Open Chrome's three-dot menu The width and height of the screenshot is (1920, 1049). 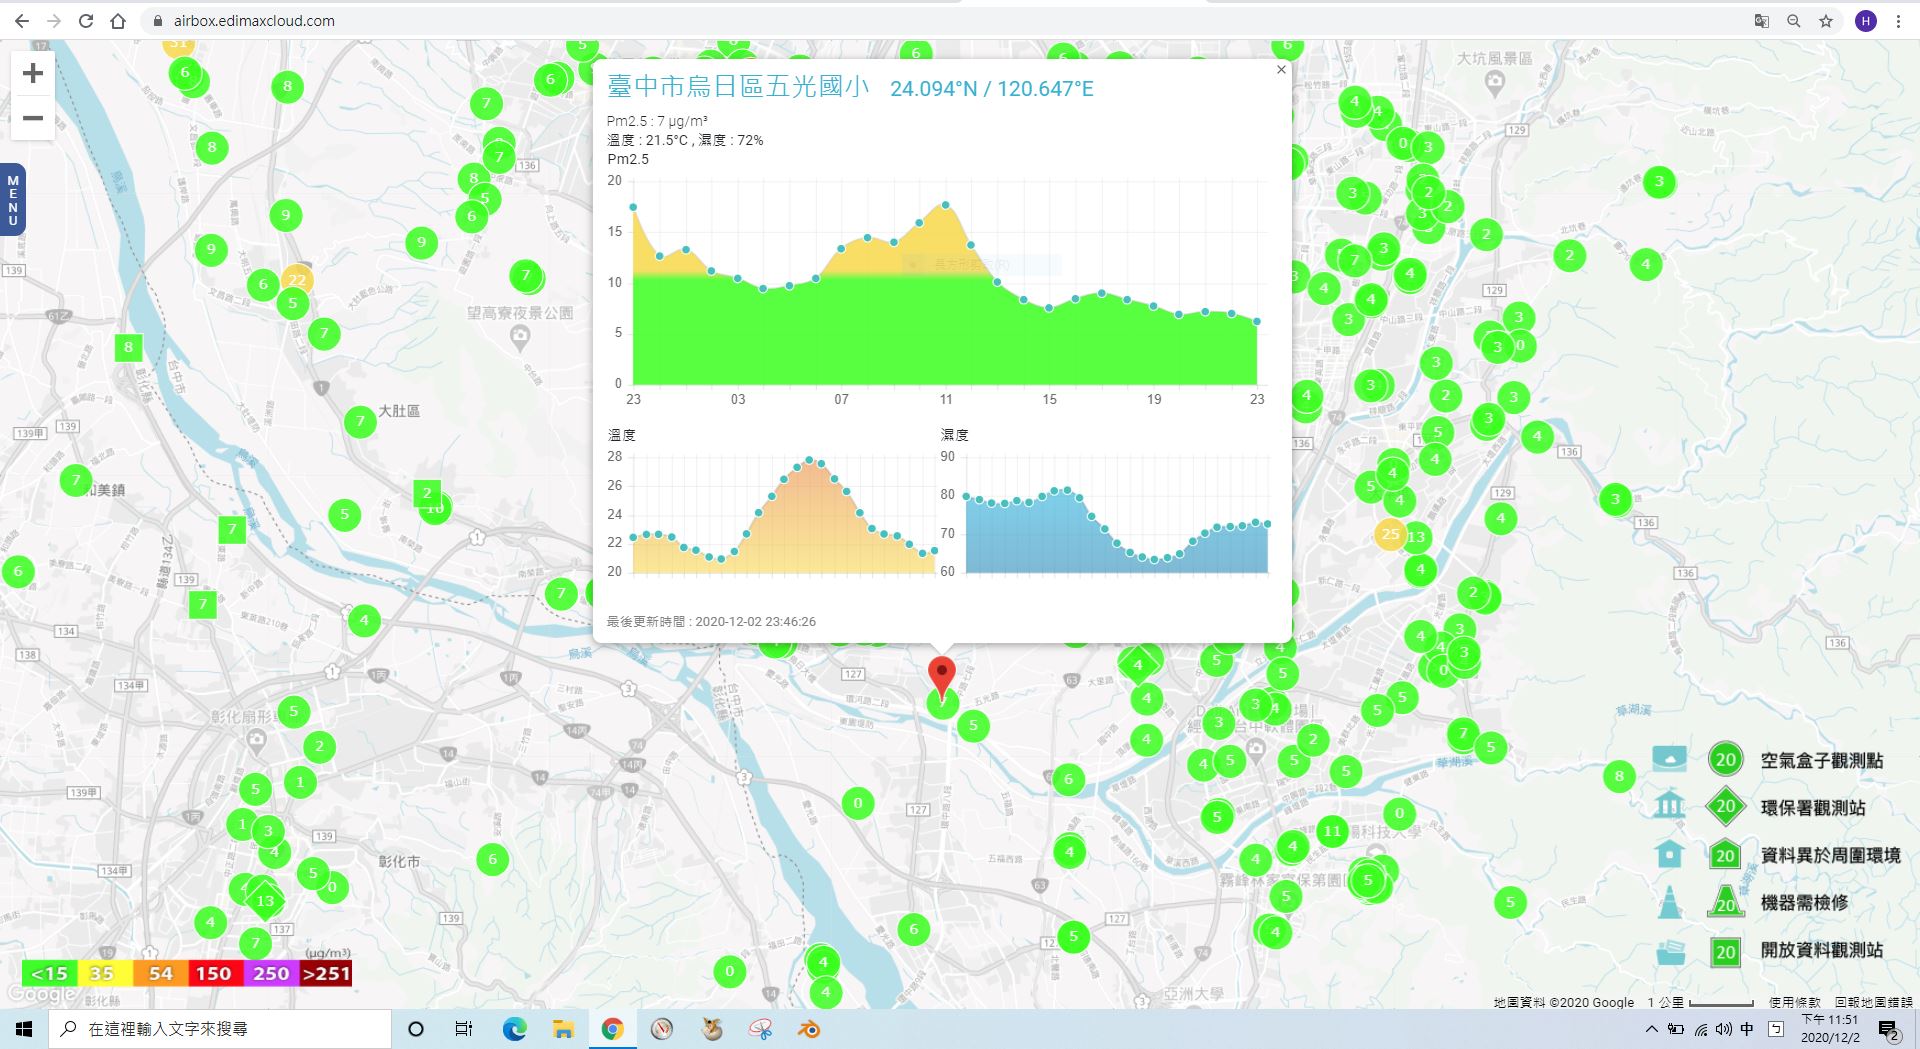pos(1898,21)
